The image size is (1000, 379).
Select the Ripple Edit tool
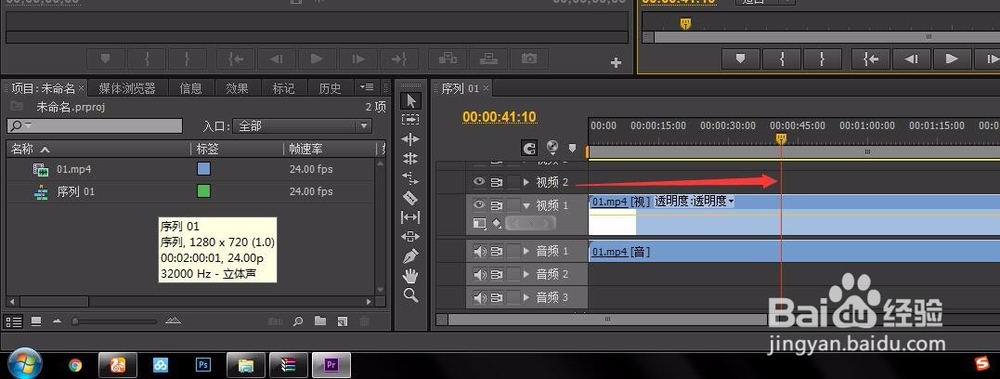(x=411, y=139)
